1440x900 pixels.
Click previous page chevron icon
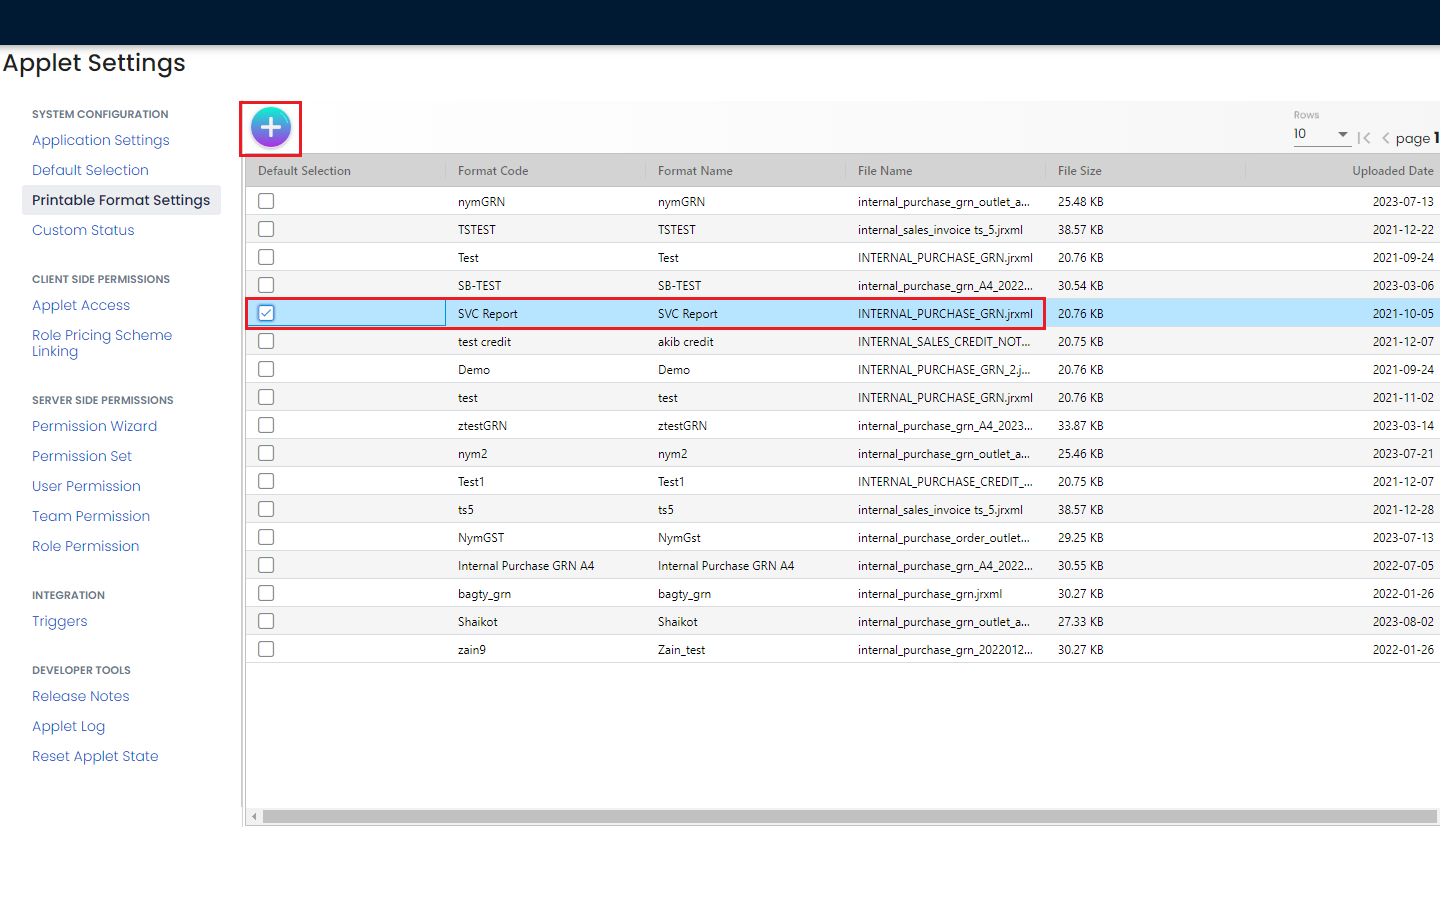click(x=1385, y=138)
